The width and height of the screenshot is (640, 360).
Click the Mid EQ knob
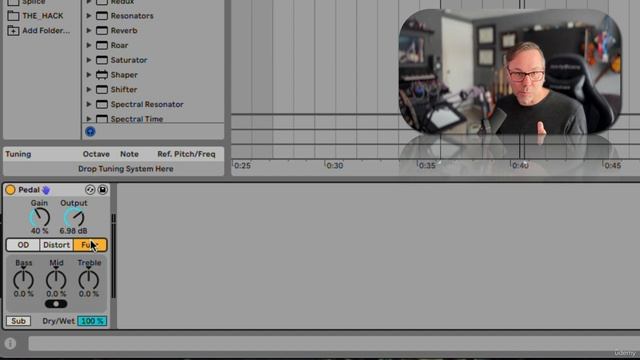pyautogui.click(x=56, y=280)
